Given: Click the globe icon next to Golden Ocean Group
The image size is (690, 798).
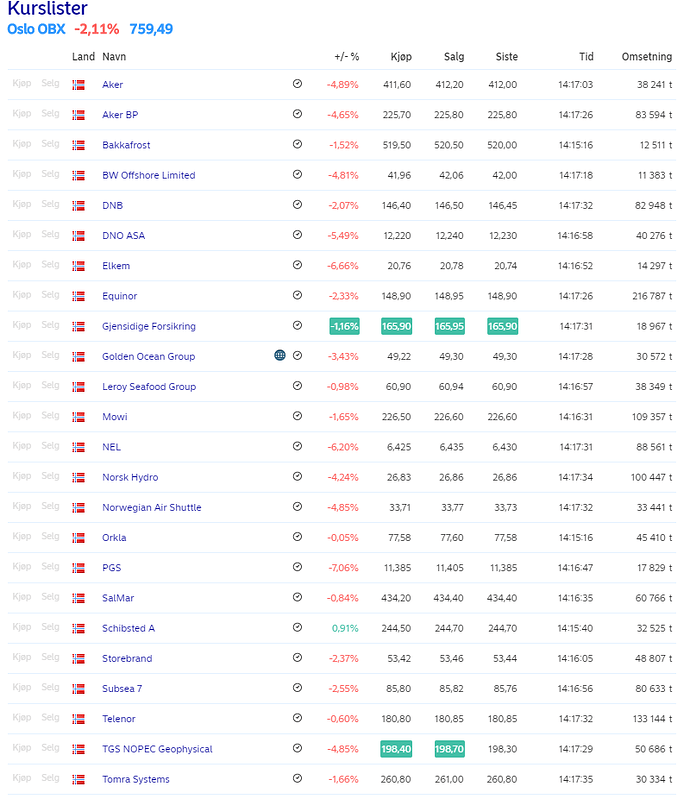Looking at the screenshot, I should 280,355.
